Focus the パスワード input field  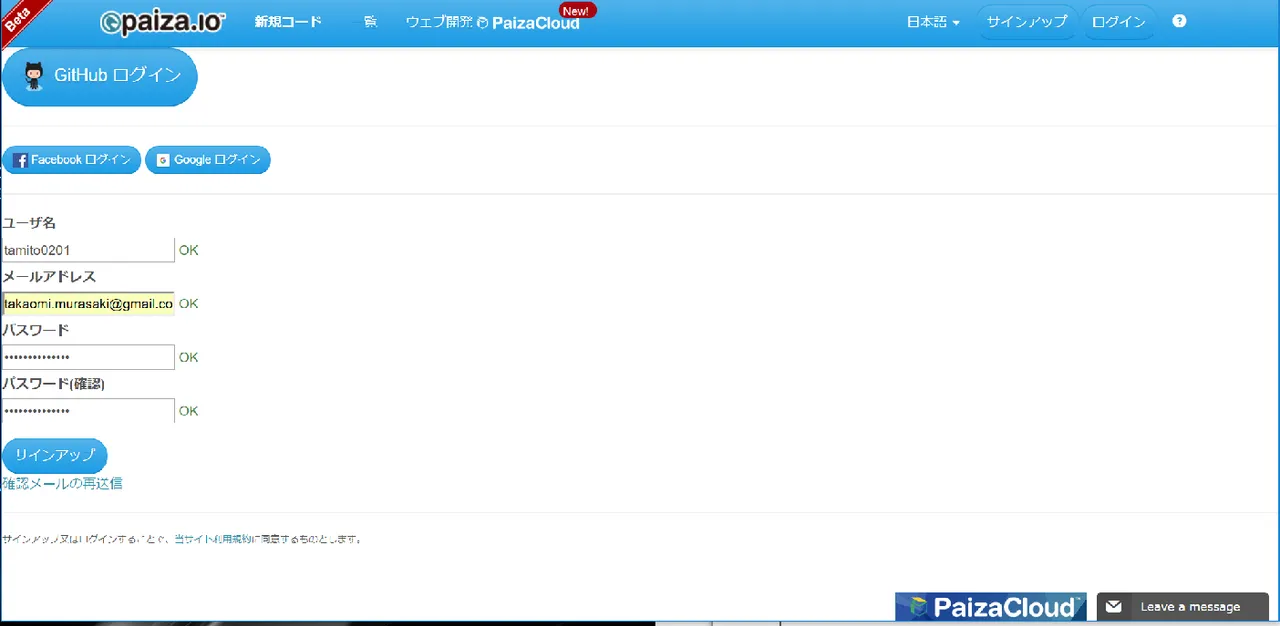(88, 358)
